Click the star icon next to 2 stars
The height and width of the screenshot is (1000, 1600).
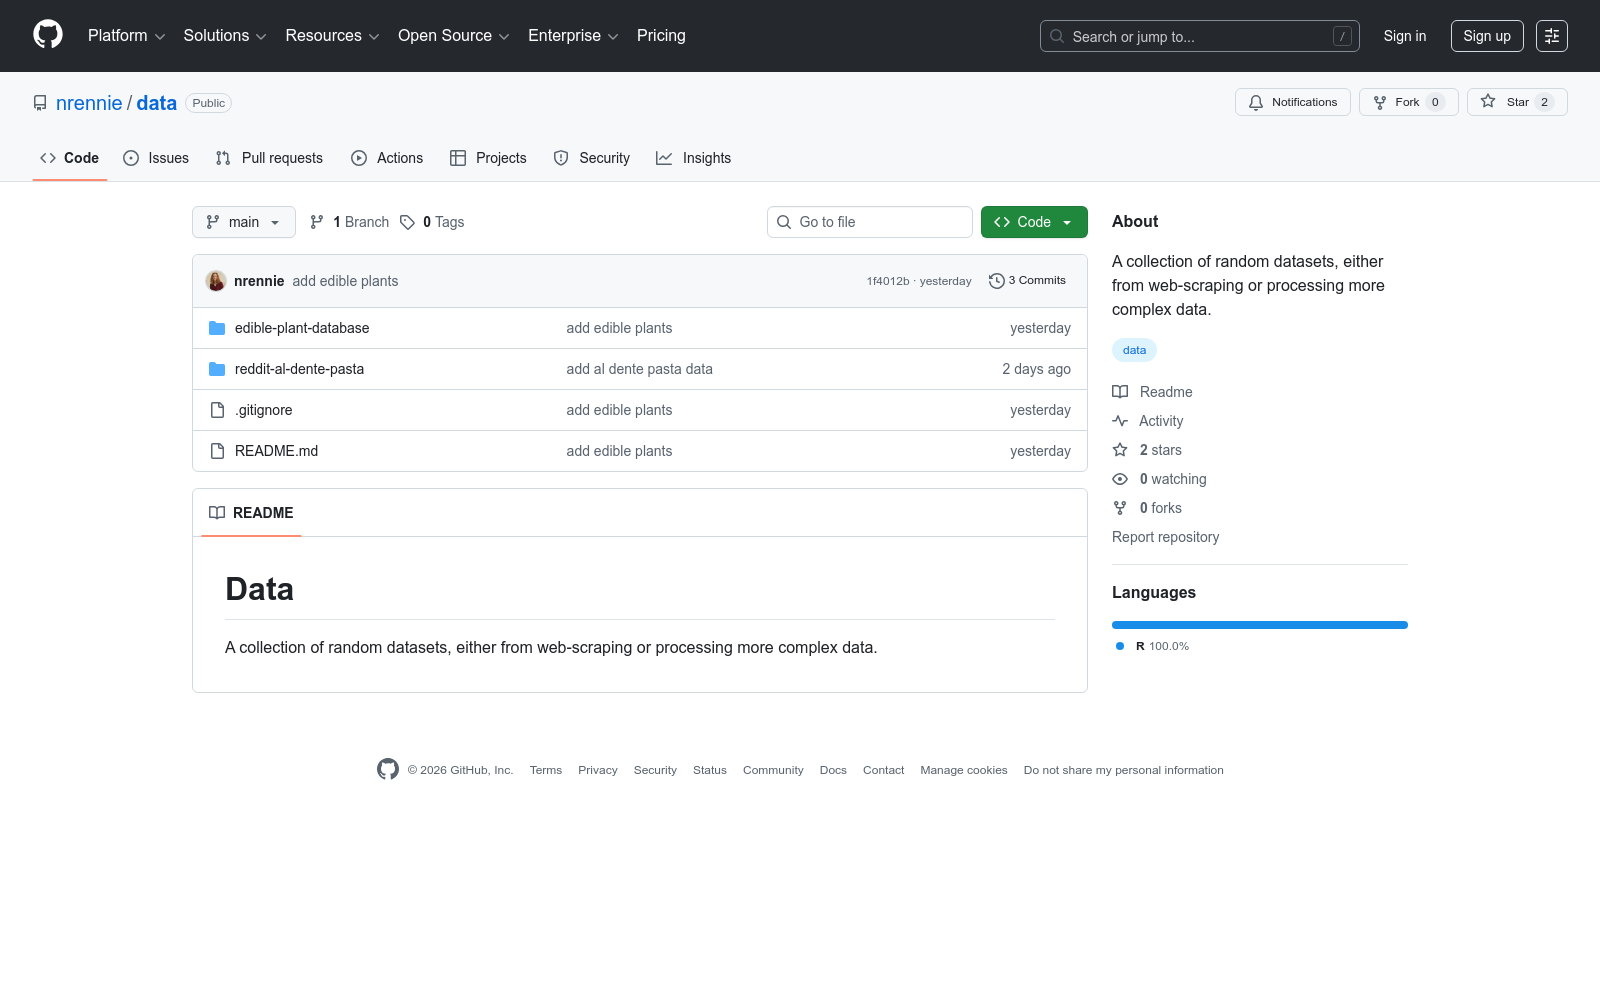point(1120,450)
